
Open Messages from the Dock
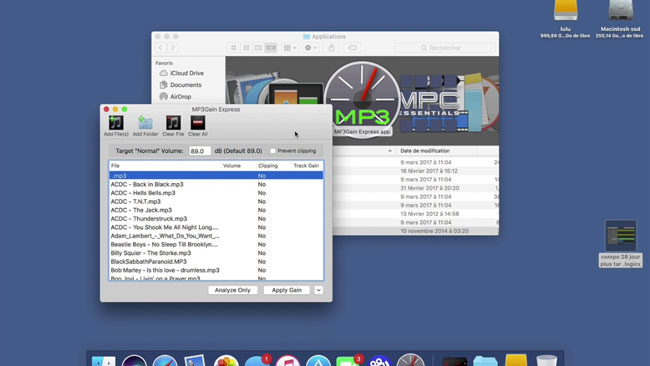(x=257, y=361)
